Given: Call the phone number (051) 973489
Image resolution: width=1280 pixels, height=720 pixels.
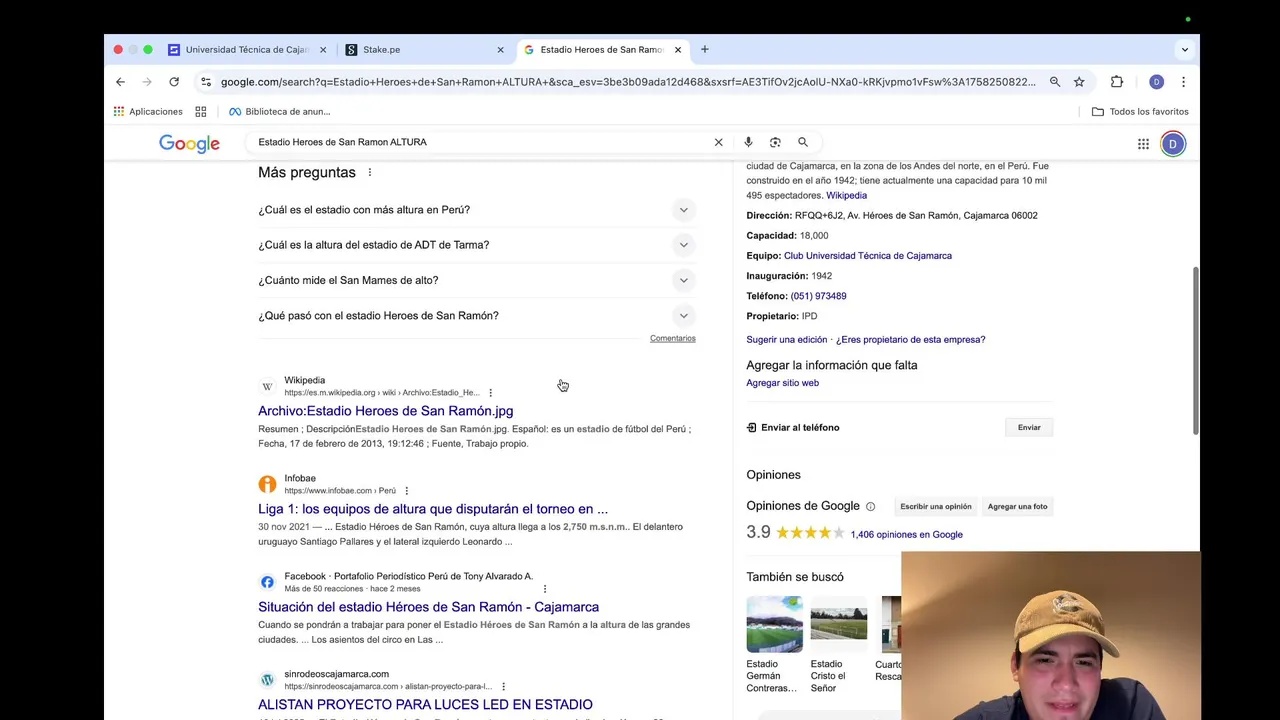Looking at the screenshot, I should point(818,296).
